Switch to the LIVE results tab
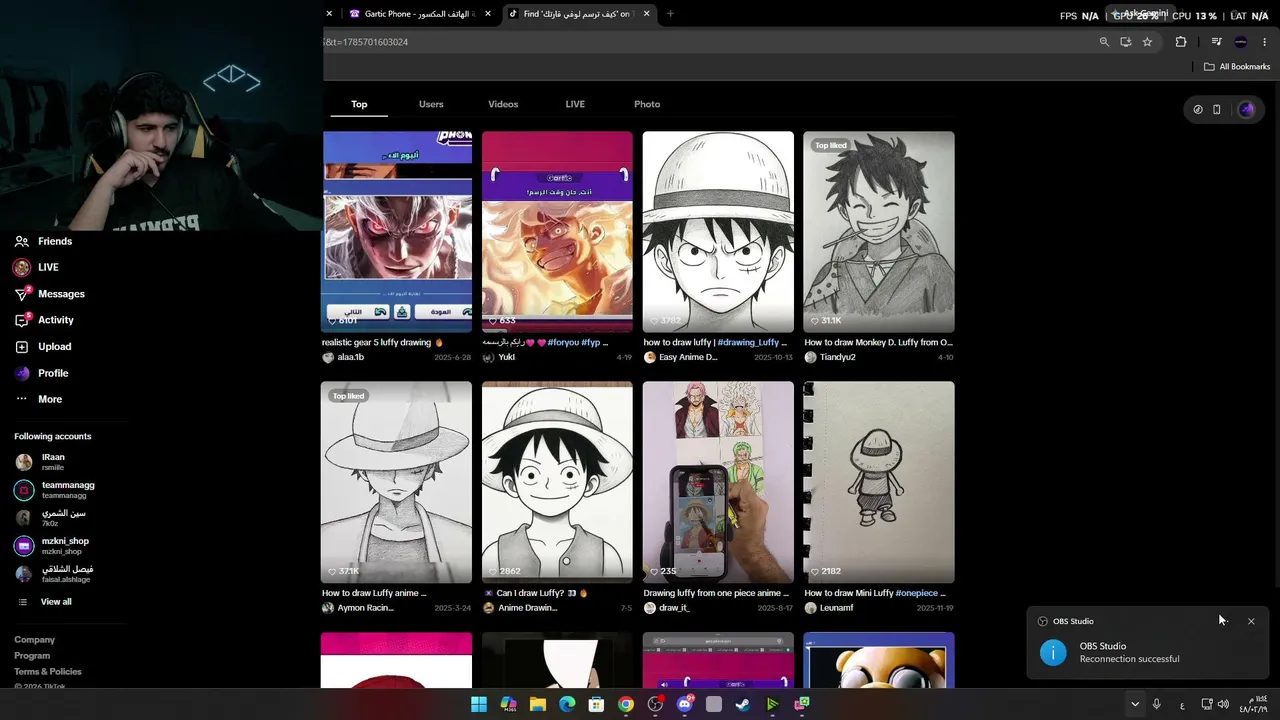This screenshot has height=720, width=1280. [575, 104]
